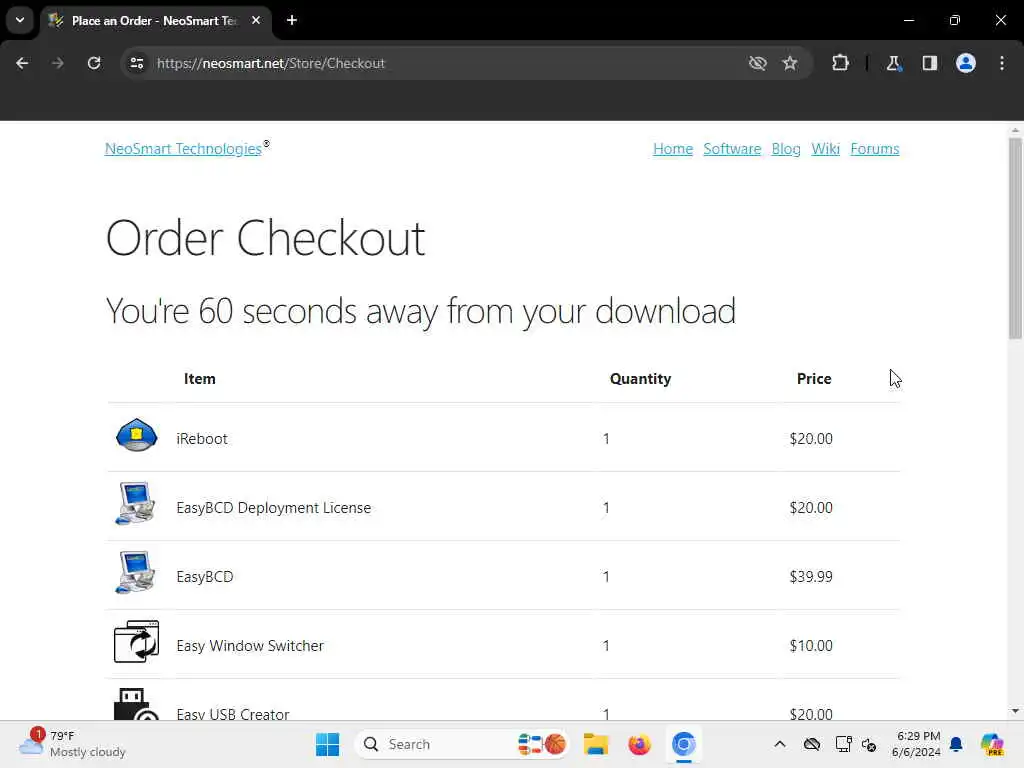1024x768 pixels.
Task: Open the Blog nav link
Action: pos(786,149)
